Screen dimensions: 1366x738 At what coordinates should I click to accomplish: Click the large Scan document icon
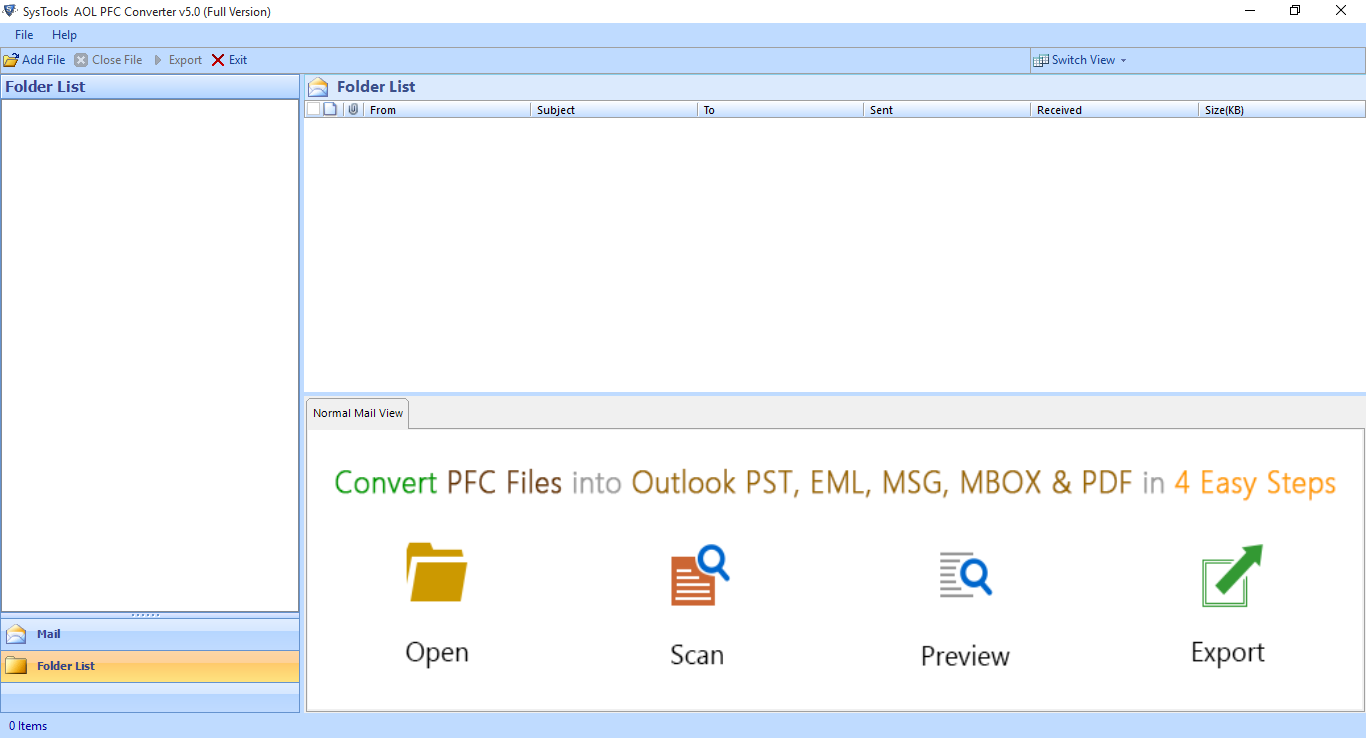[x=699, y=574]
